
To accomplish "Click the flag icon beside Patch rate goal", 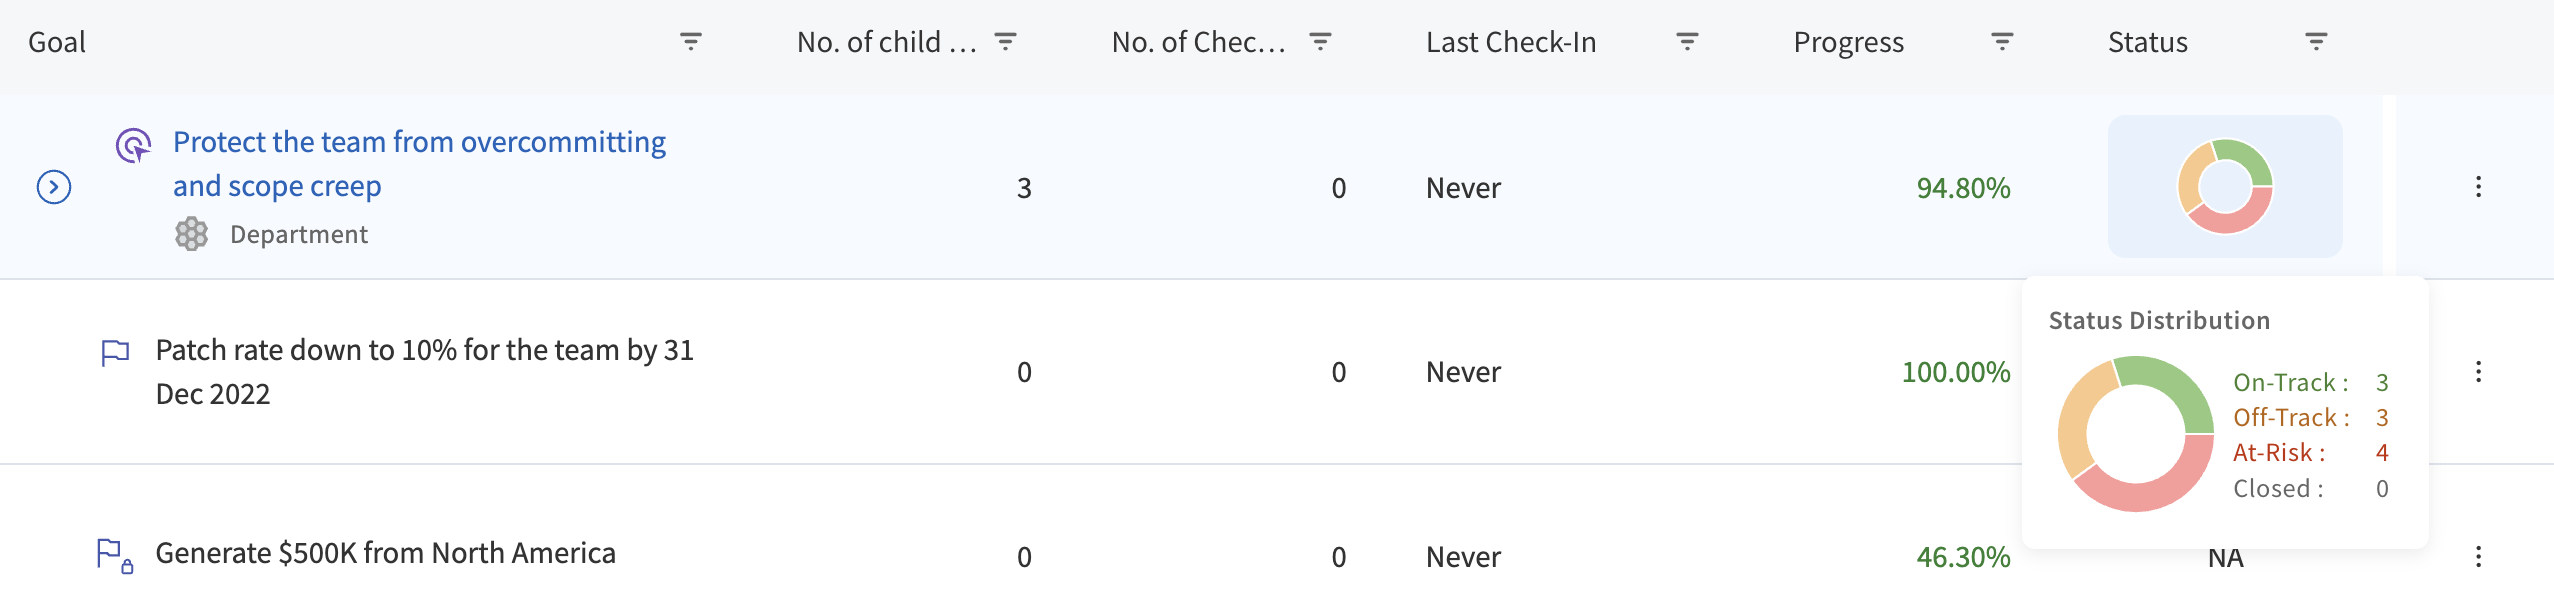I will click(x=116, y=353).
